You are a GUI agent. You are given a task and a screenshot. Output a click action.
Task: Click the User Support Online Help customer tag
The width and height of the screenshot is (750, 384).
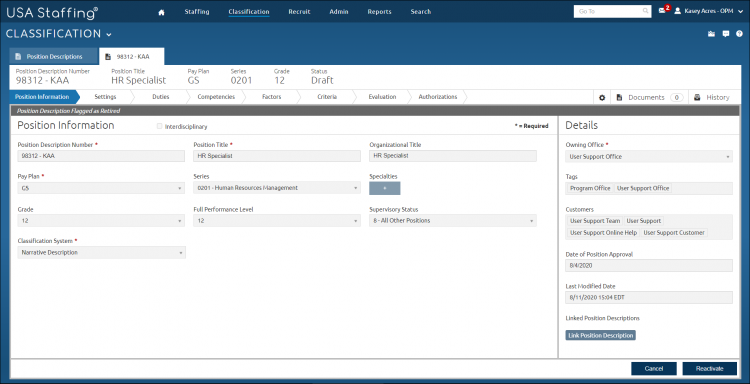pos(604,233)
